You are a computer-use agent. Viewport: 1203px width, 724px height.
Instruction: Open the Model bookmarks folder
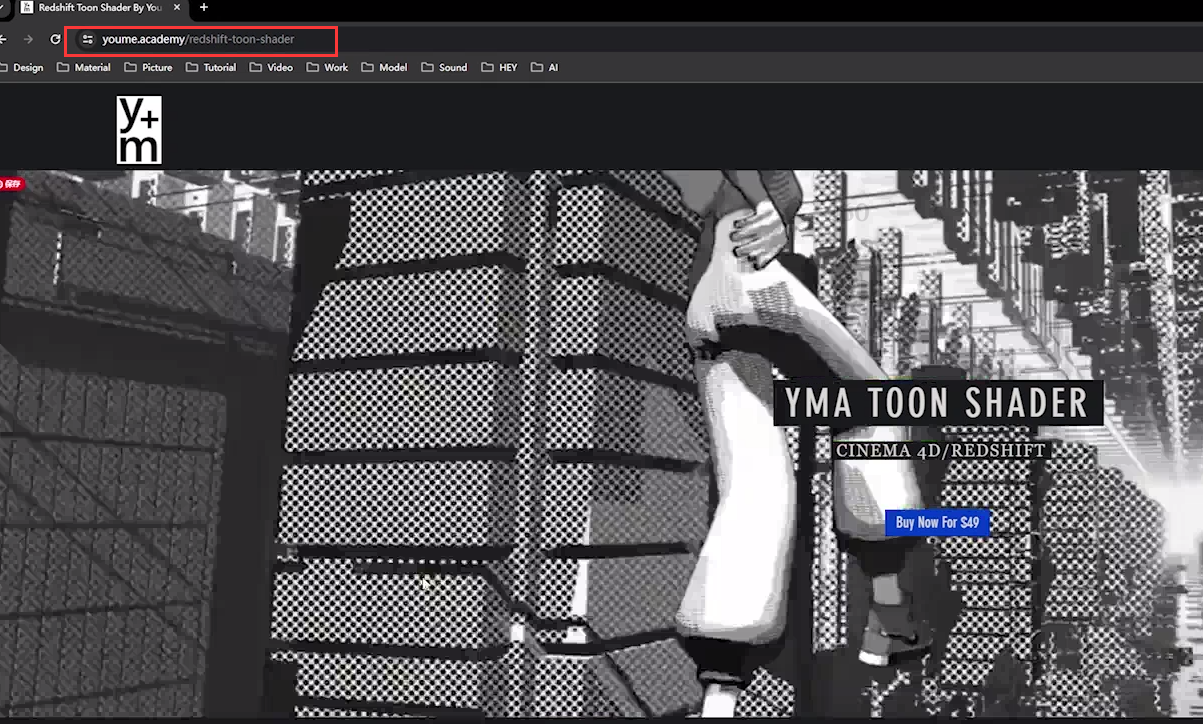click(385, 67)
